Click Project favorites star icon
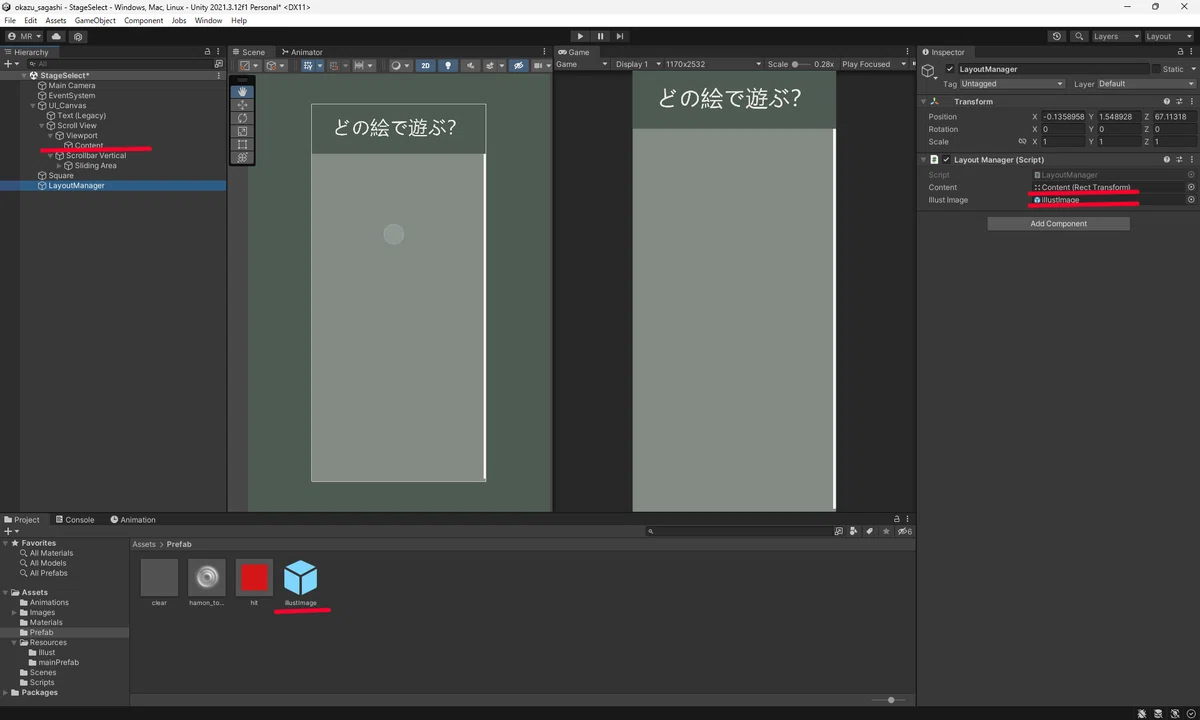 point(886,532)
